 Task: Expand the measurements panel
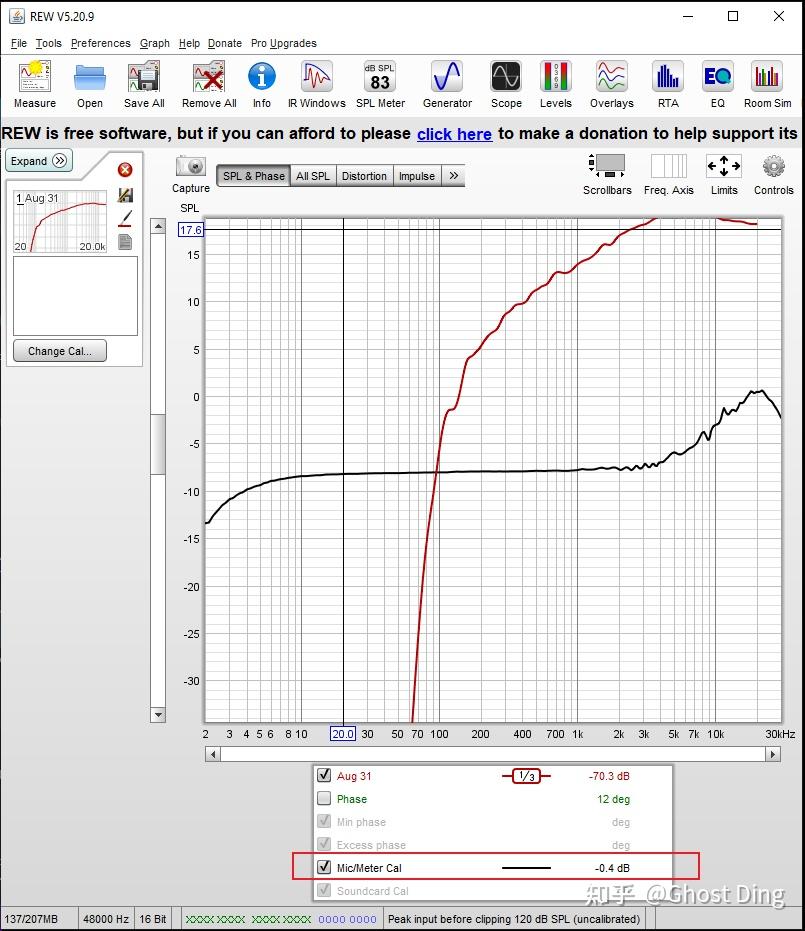38,160
